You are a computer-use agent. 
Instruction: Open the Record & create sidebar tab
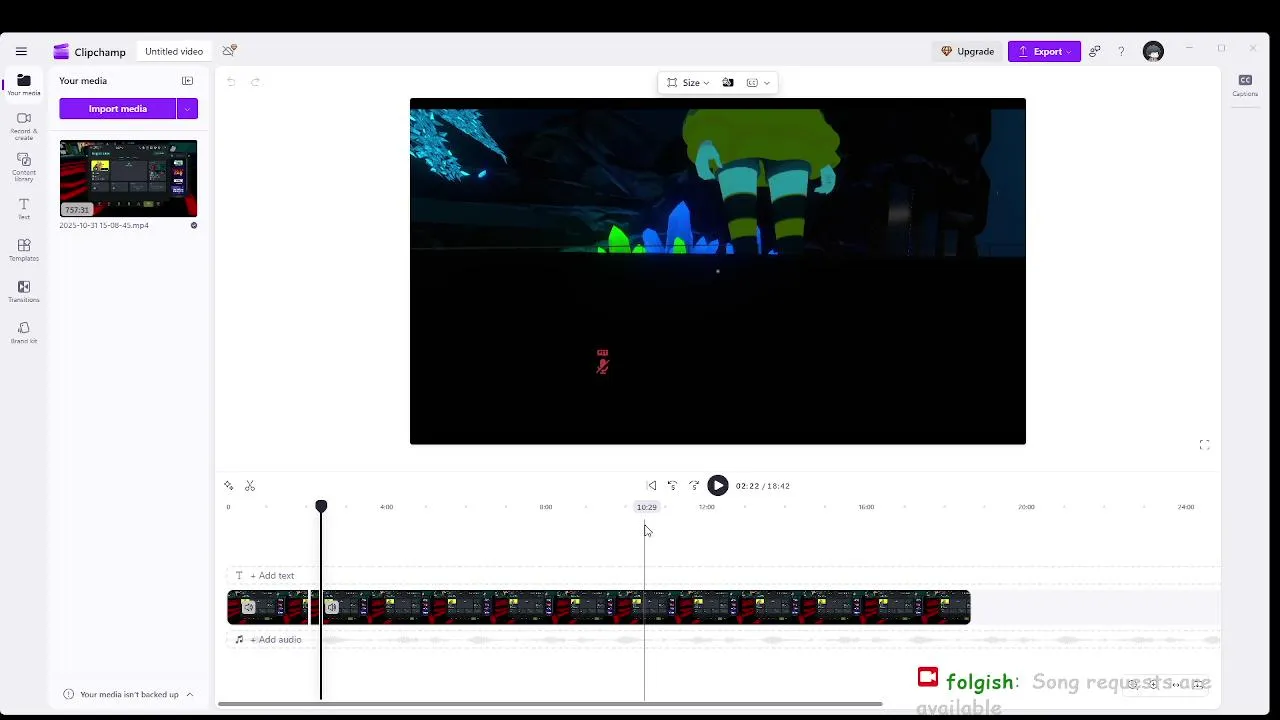pyautogui.click(x=24, y=125)
